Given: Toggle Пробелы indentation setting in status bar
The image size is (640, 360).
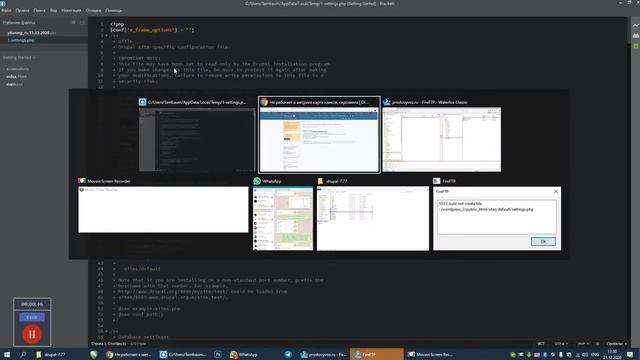Looking at the screenshot, I should point(616,344).
